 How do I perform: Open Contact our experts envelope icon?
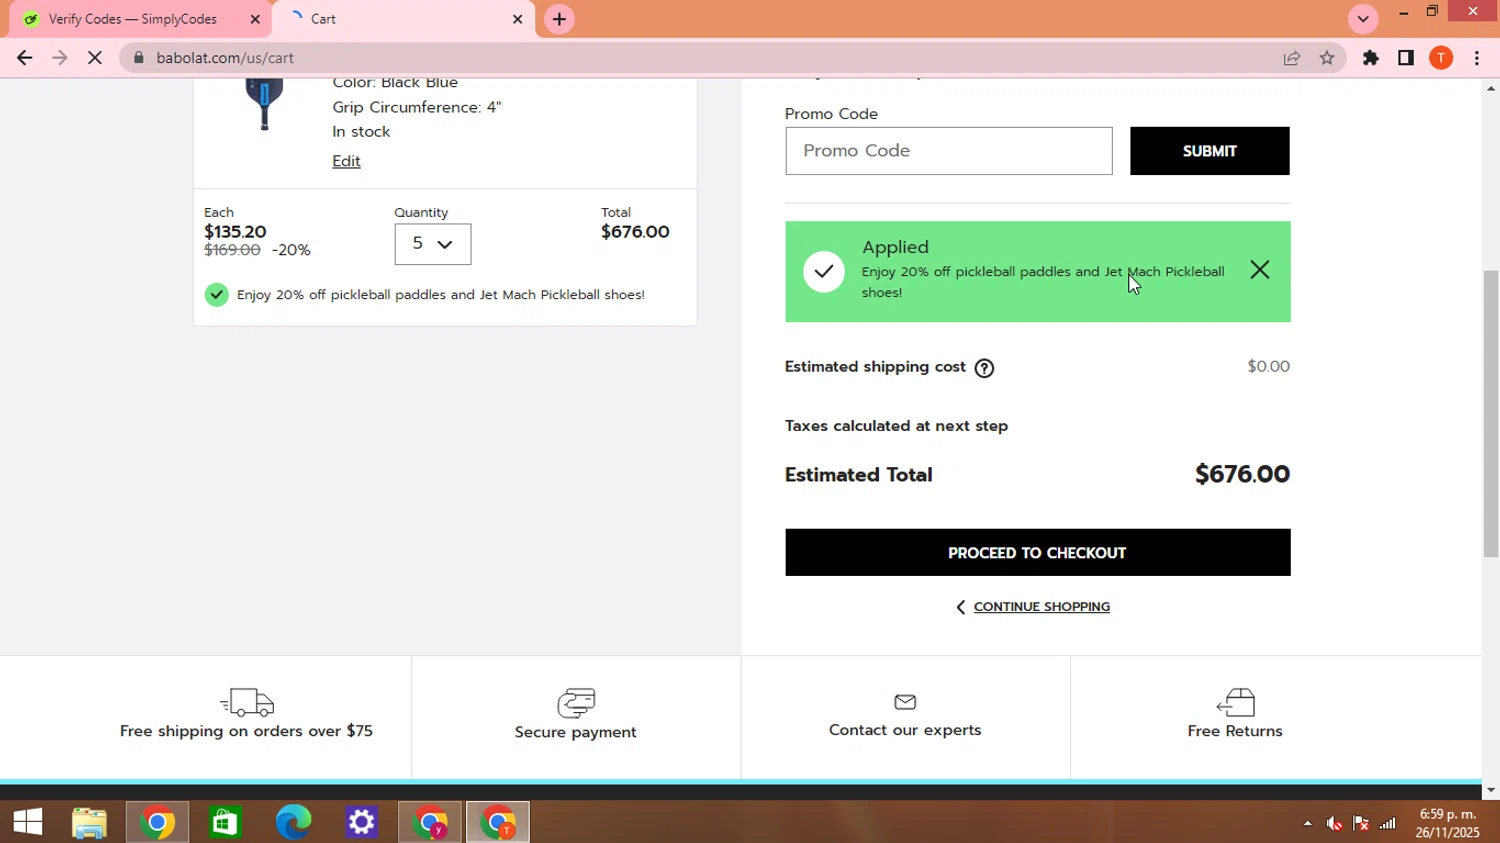pyautogui.click(x=905, y=702)
